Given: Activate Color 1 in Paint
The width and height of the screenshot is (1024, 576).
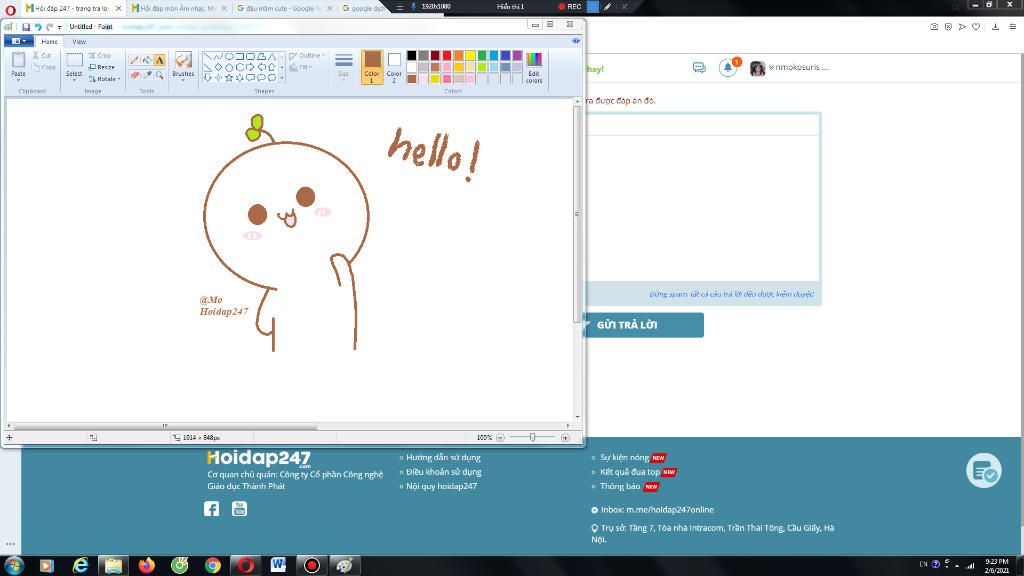Looking at the screenshot, I should coord(372,67).
